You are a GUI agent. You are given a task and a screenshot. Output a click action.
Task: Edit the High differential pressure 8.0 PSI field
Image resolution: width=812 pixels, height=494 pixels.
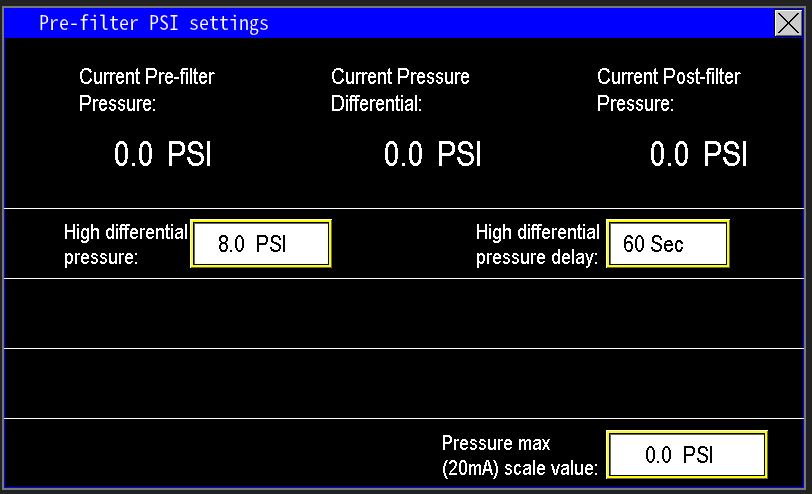click(260, 244)
